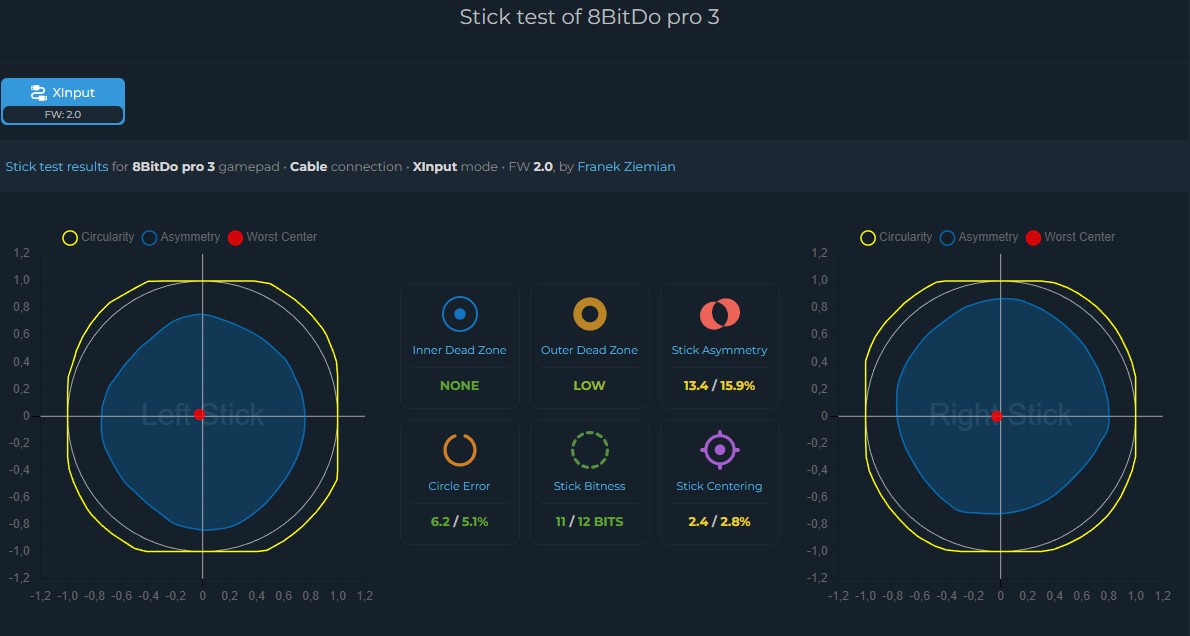Click the Stick Asymmetry overlapping circles icon
Screen dimensions: 1190x636
click(719, 314)
